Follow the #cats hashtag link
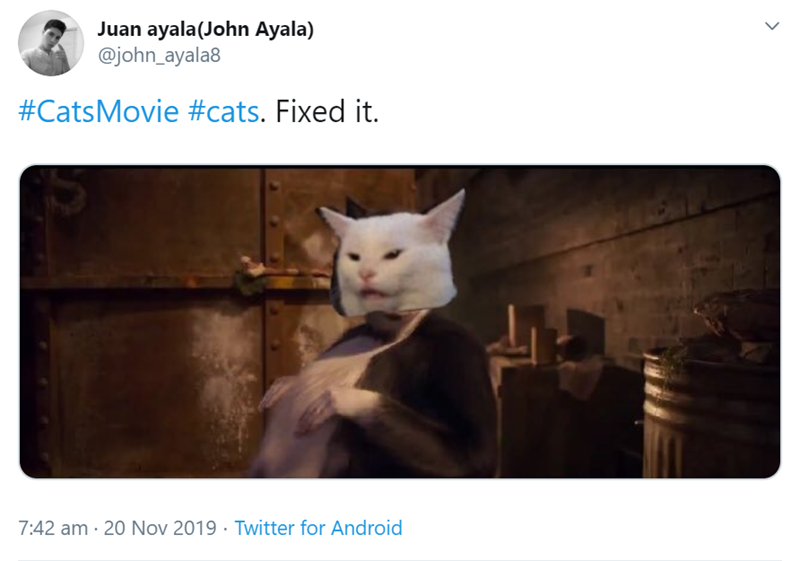This screenshot has height=561, width=800. pyautogui.click(x=223, y=111)
